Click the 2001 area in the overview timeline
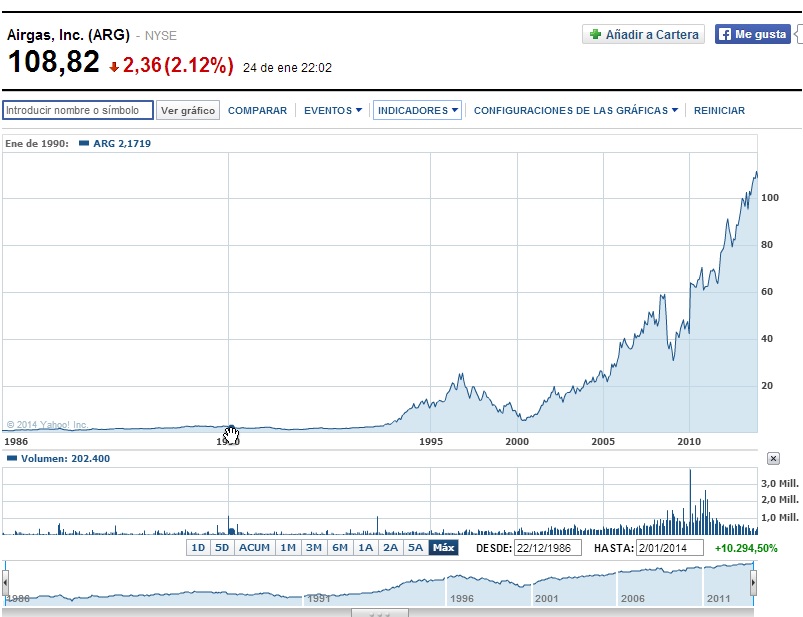This screenshot has width=803, height=617. pos(547,598)
